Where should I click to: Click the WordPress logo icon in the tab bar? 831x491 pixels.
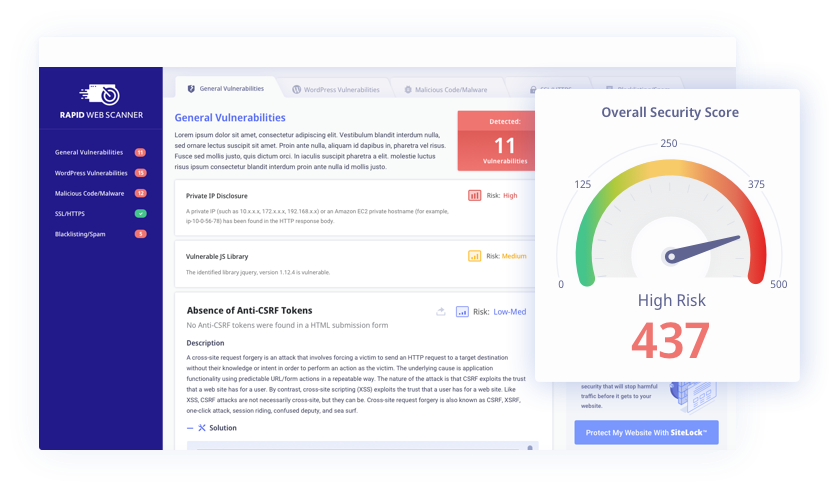[x=297, y=90]
